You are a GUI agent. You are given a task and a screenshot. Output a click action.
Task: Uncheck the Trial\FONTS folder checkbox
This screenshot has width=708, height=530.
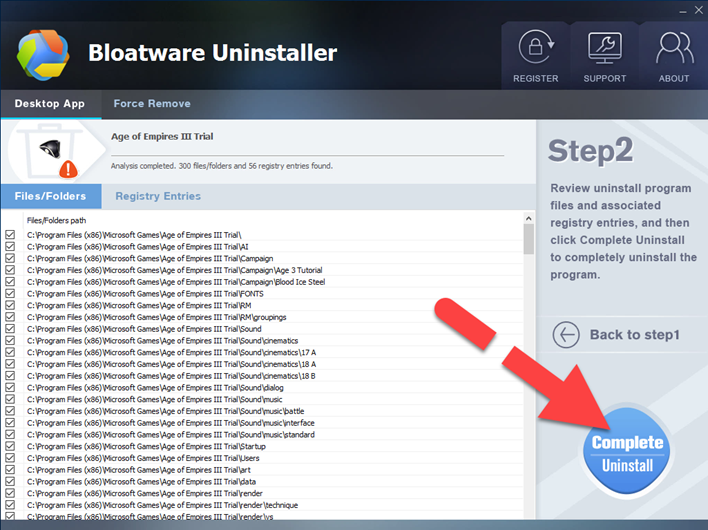10,293
